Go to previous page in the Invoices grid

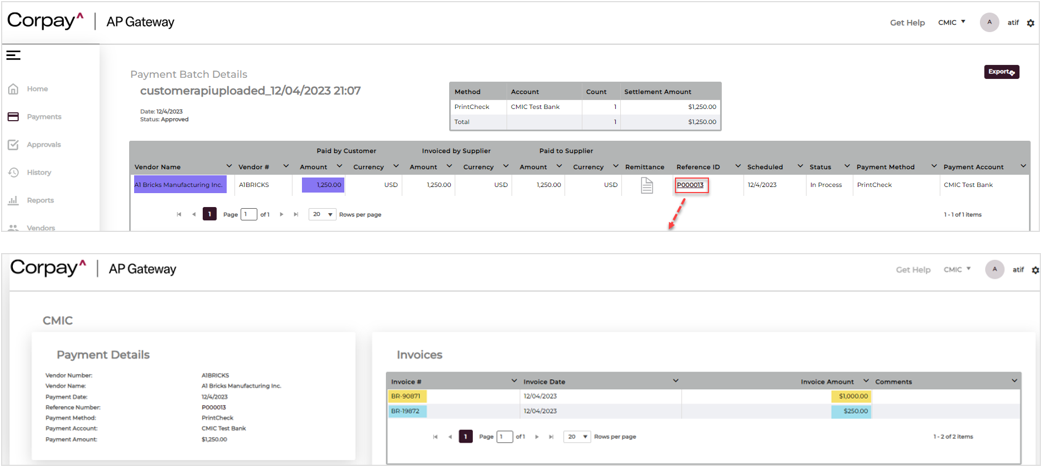pos(450,437)
